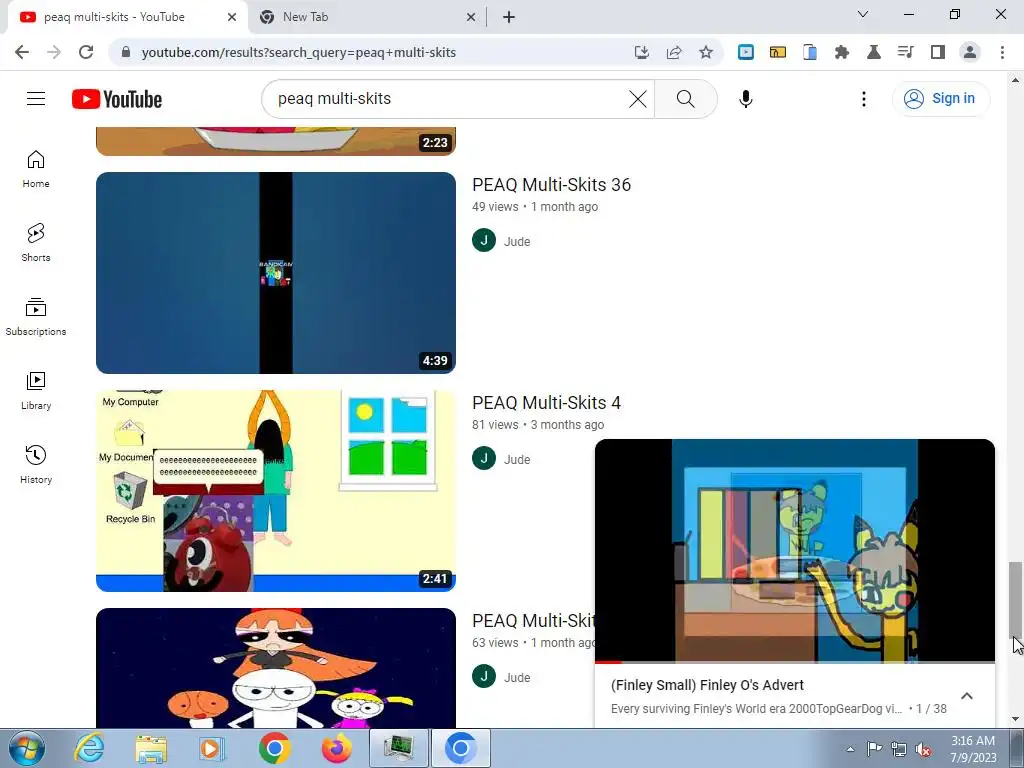Screen dimensions: 1024x768
Task: Share this page from the address bar
Action: (x=674, y=52)
